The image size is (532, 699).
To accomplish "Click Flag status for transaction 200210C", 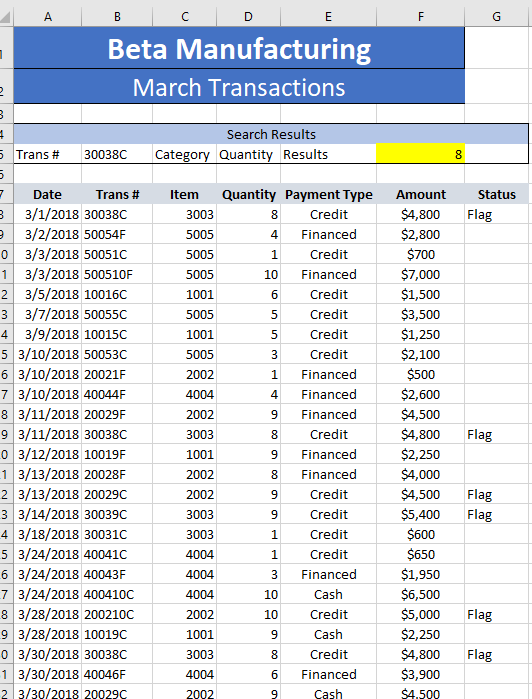I will click(x=496, y=614).
